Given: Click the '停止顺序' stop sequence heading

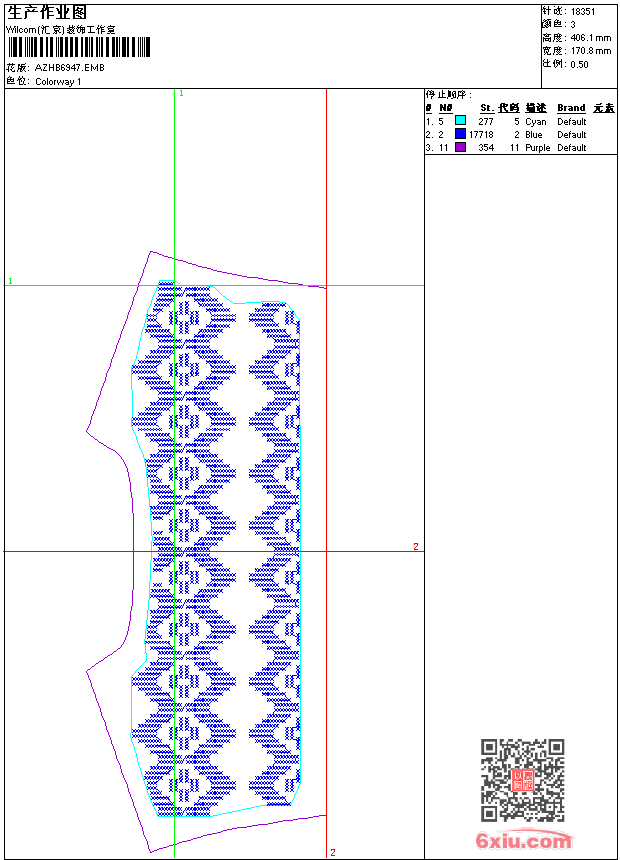Looking at the screenshot, I should 448,94.
